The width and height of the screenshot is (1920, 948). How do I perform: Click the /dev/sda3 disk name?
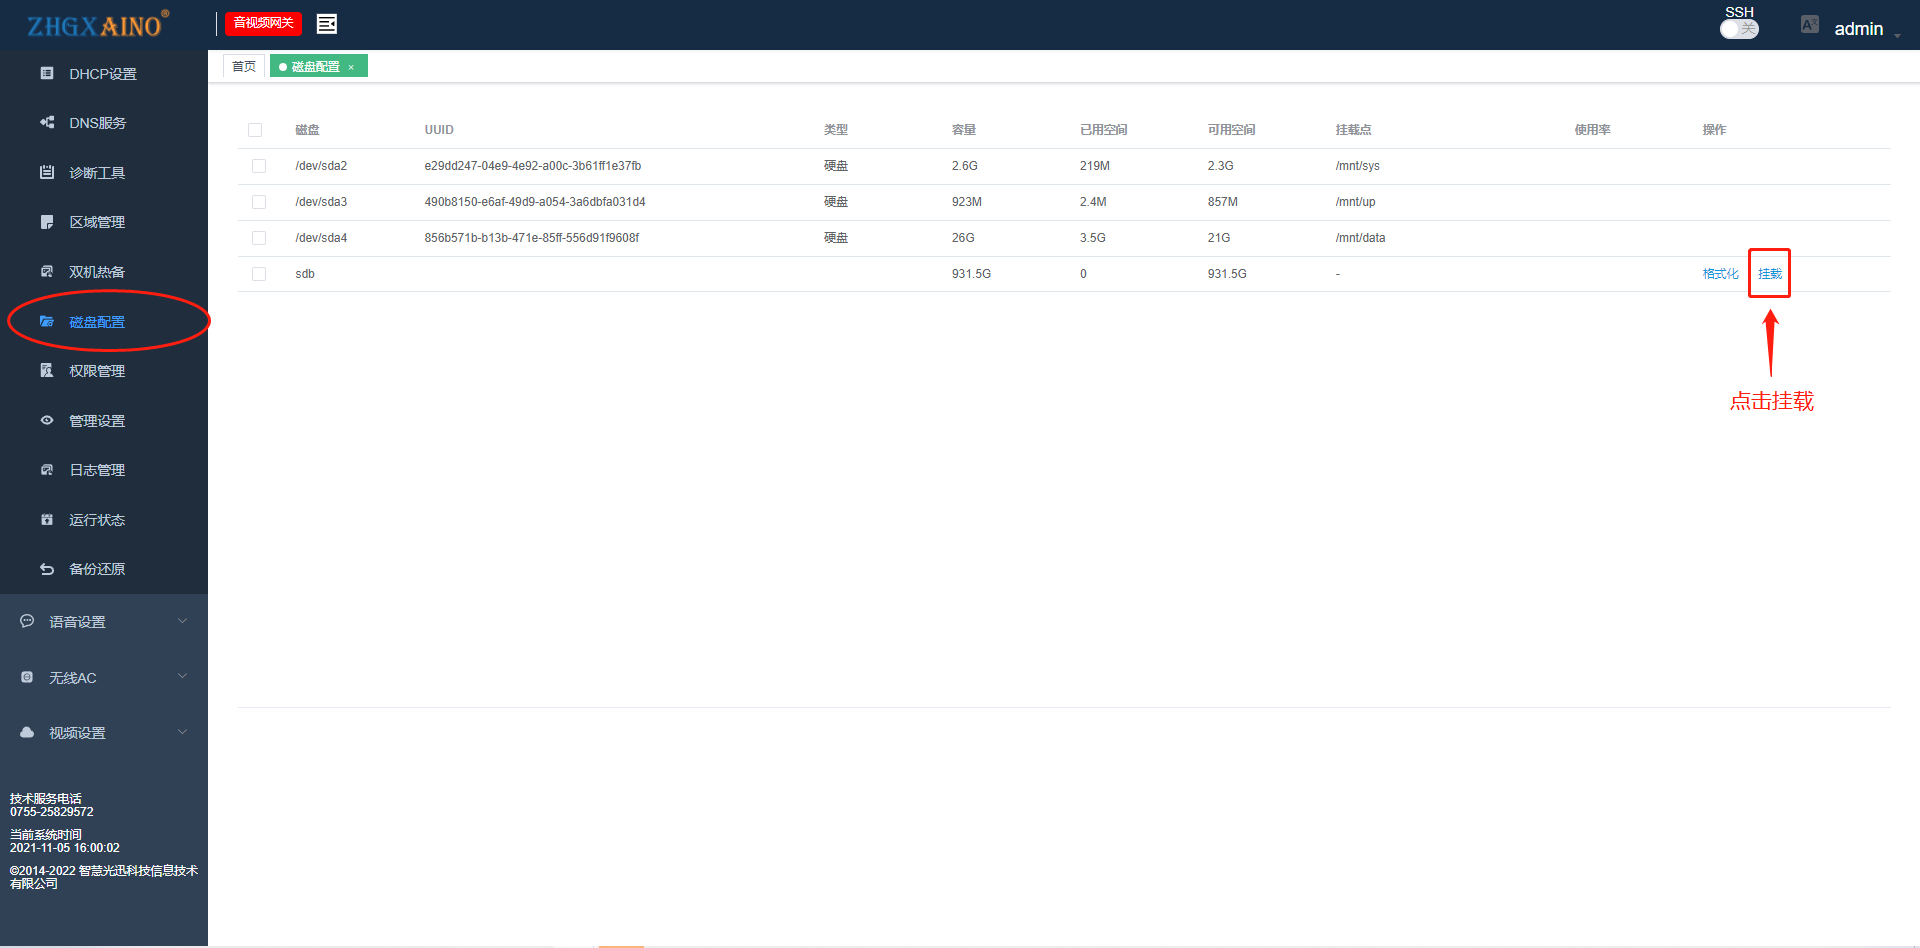click(321, 202)
